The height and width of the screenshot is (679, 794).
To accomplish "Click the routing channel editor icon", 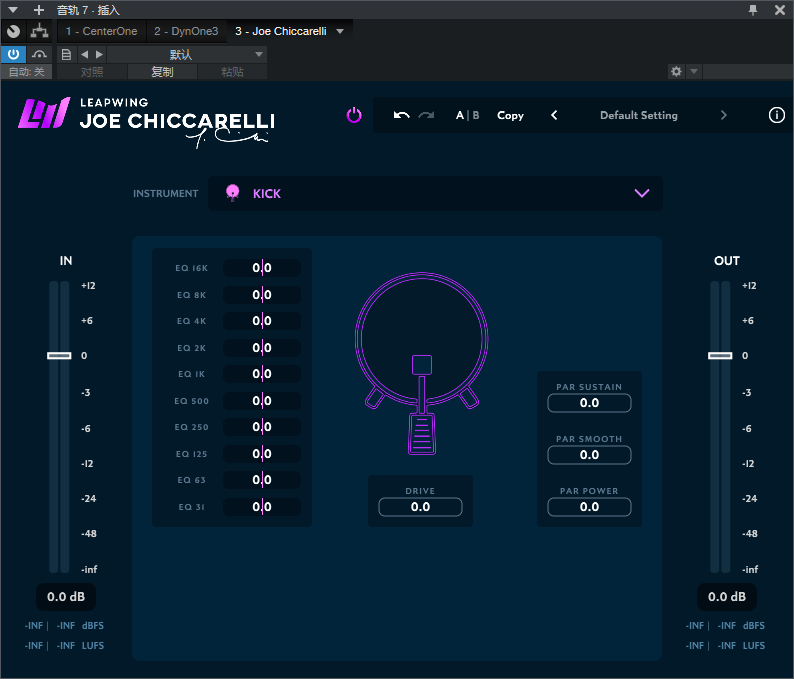I will [39, 31].
